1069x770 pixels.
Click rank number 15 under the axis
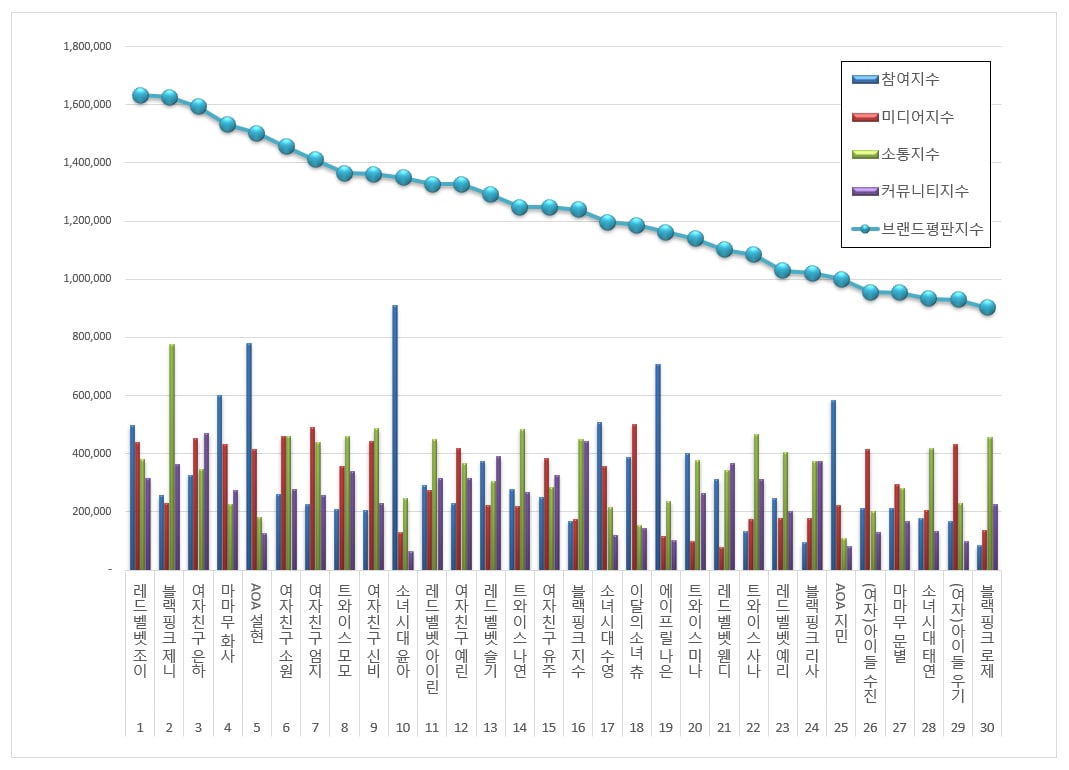pyautogui.click(x=549, y=727)
